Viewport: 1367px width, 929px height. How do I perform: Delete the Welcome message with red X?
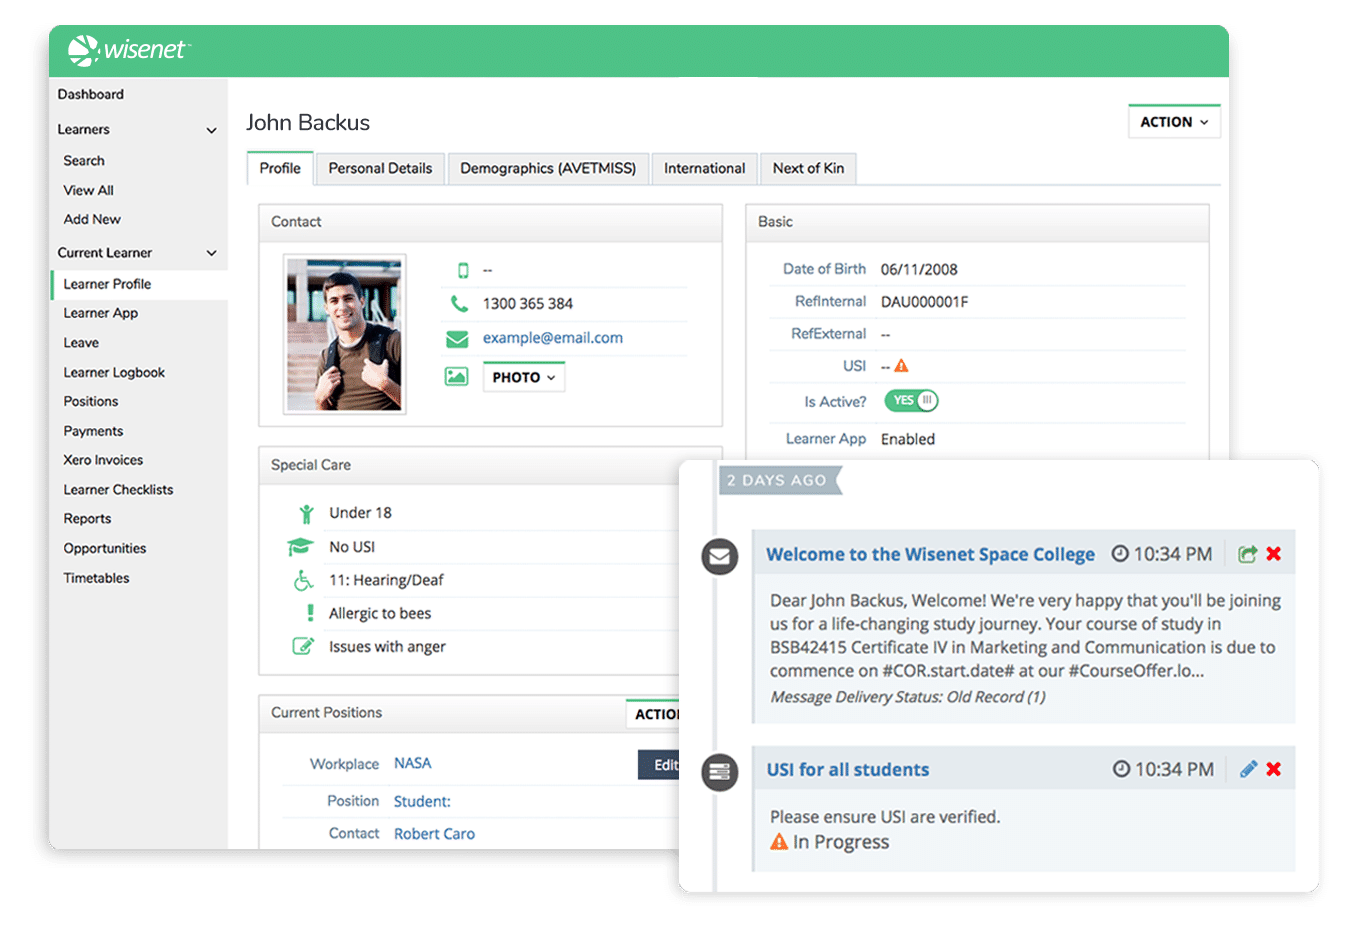tap(1273, 554)
